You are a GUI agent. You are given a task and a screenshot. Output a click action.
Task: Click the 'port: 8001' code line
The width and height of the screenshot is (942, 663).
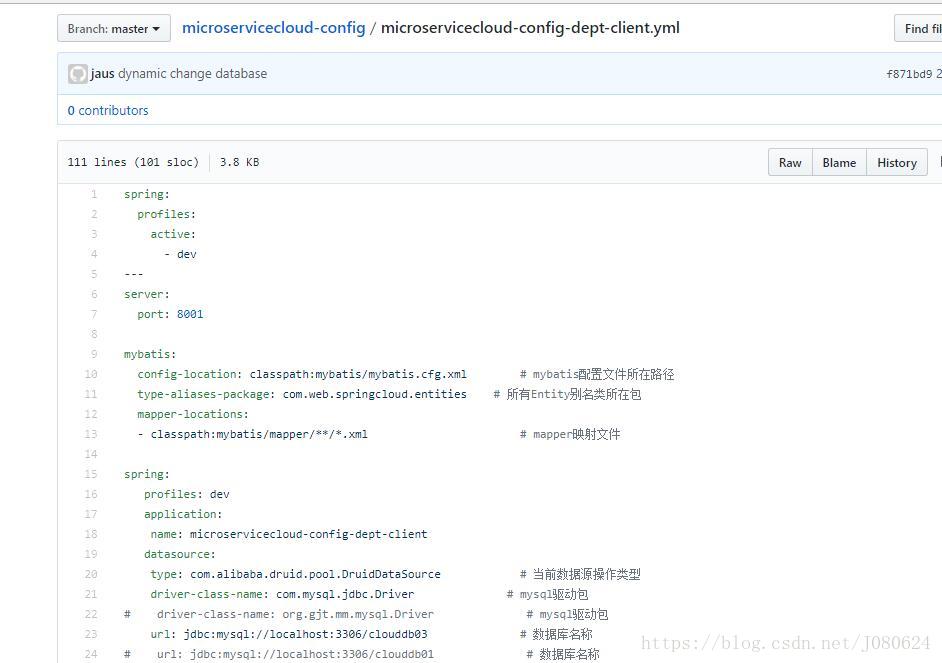click(x=170, y=314)
